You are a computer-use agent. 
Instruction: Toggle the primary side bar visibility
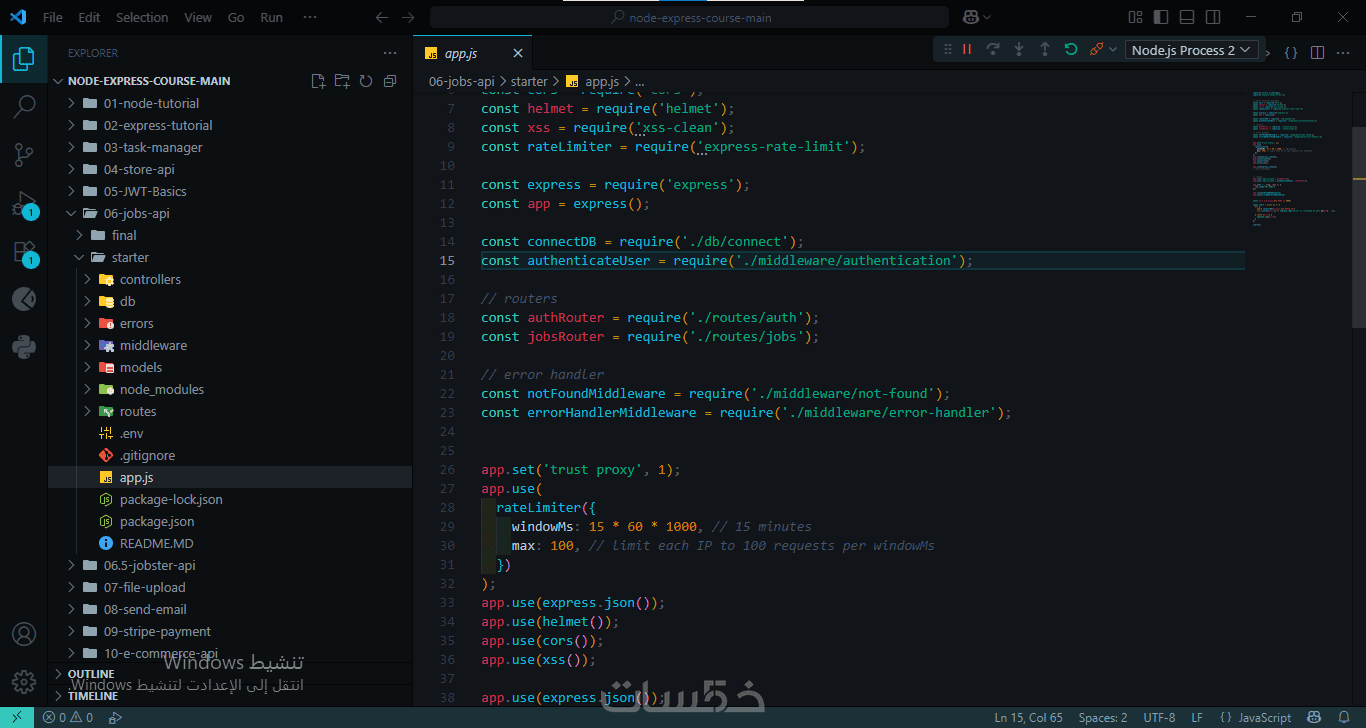click(x=1161, y=17)
